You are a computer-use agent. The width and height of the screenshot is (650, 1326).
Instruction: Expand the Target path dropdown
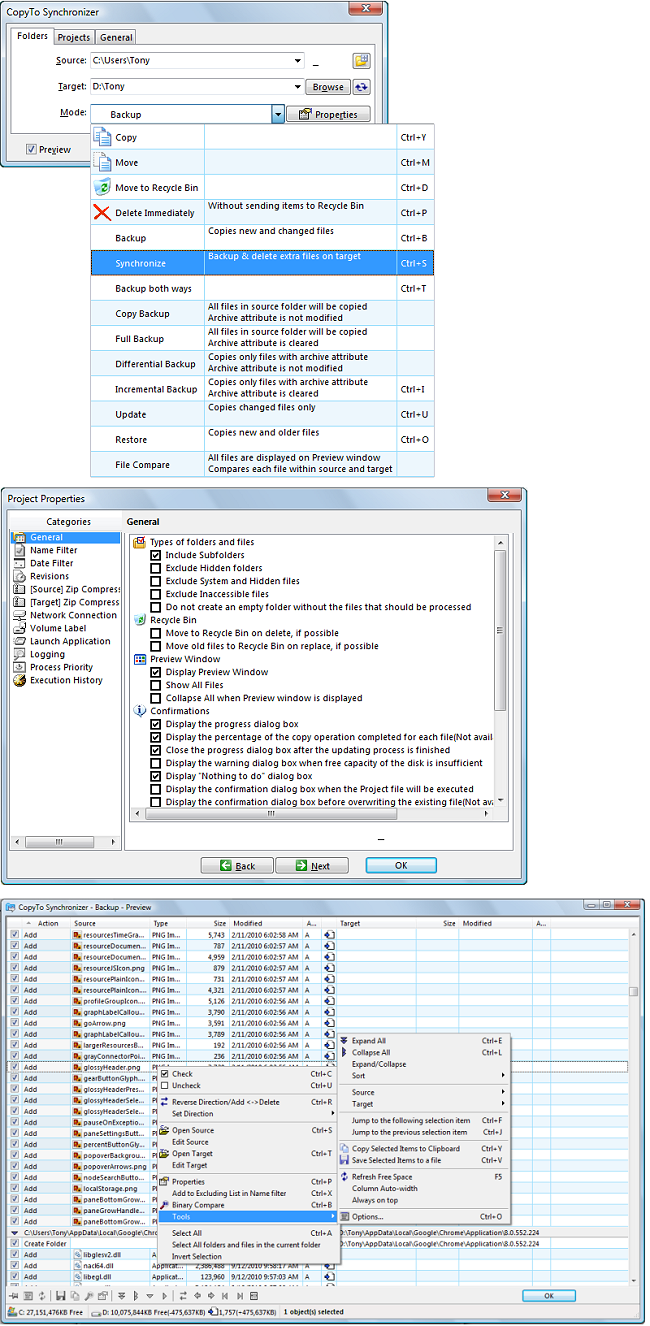[x=298, y=87]
